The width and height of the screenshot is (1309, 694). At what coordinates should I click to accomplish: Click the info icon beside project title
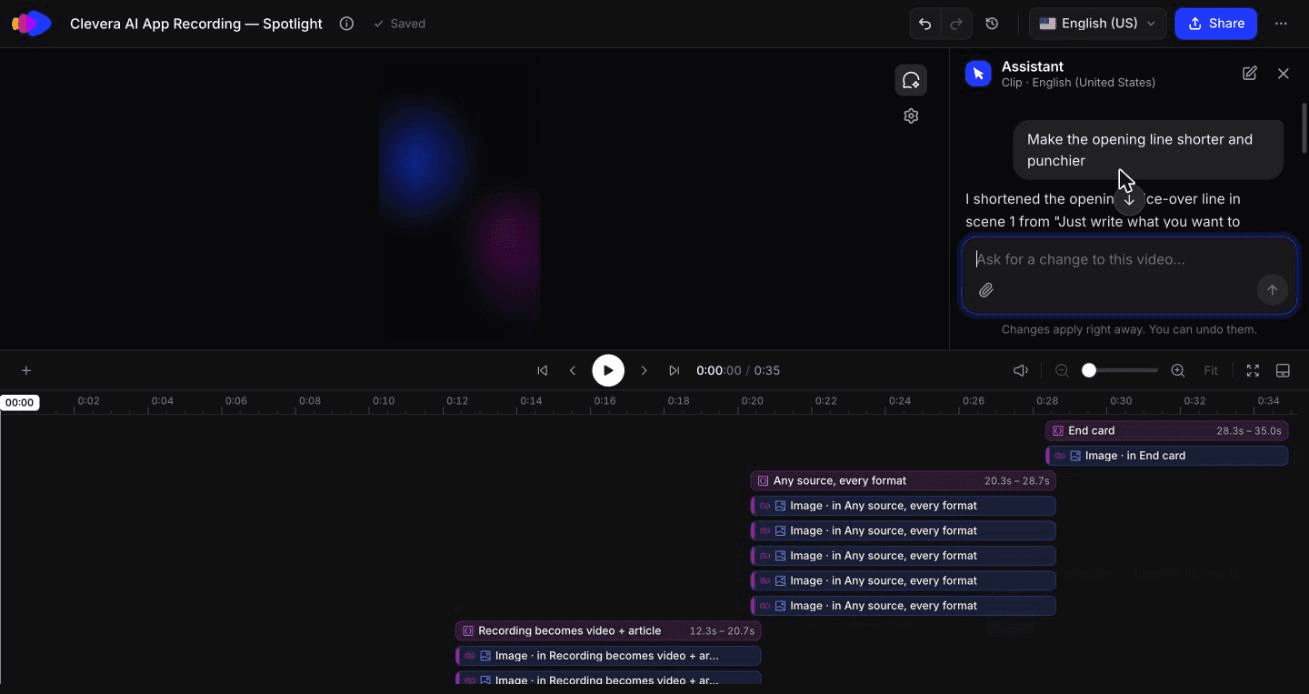347,24
